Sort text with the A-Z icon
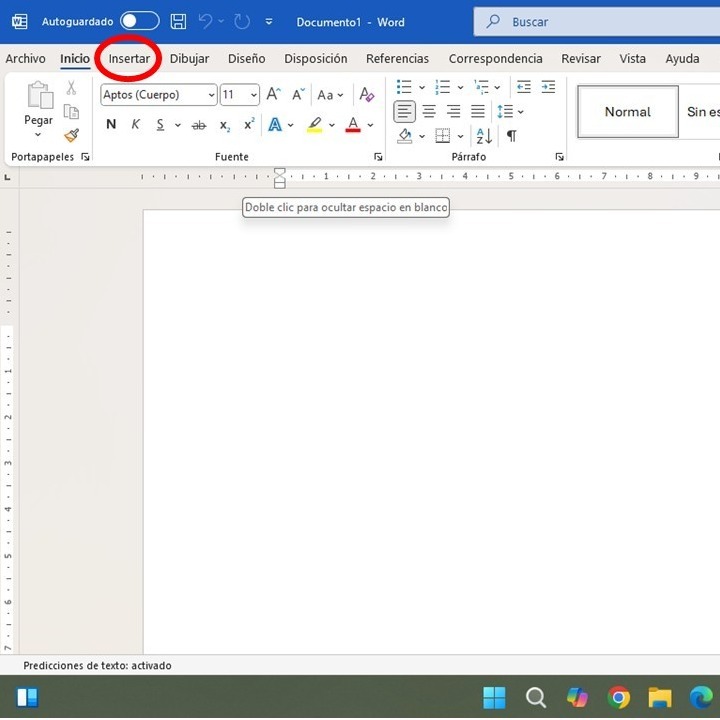The height and width of the screenshot is (720, 720). pos(484,136)
